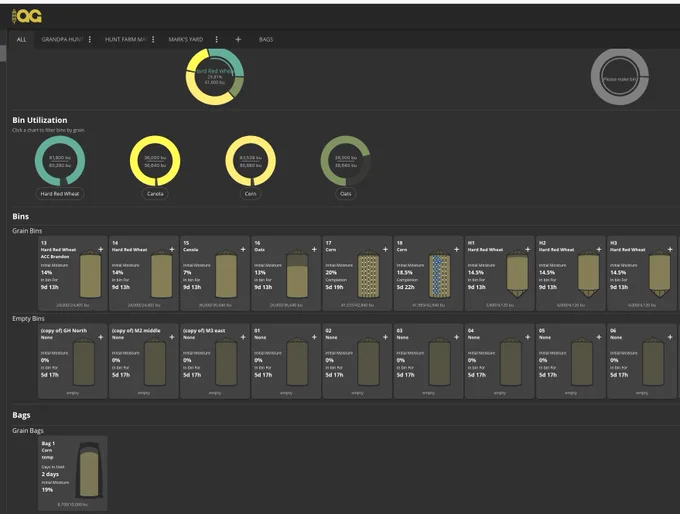The width and height of the screenshot is (680, 514).
Task: Click the plus icon on bin H1
Action: point(528,249)
